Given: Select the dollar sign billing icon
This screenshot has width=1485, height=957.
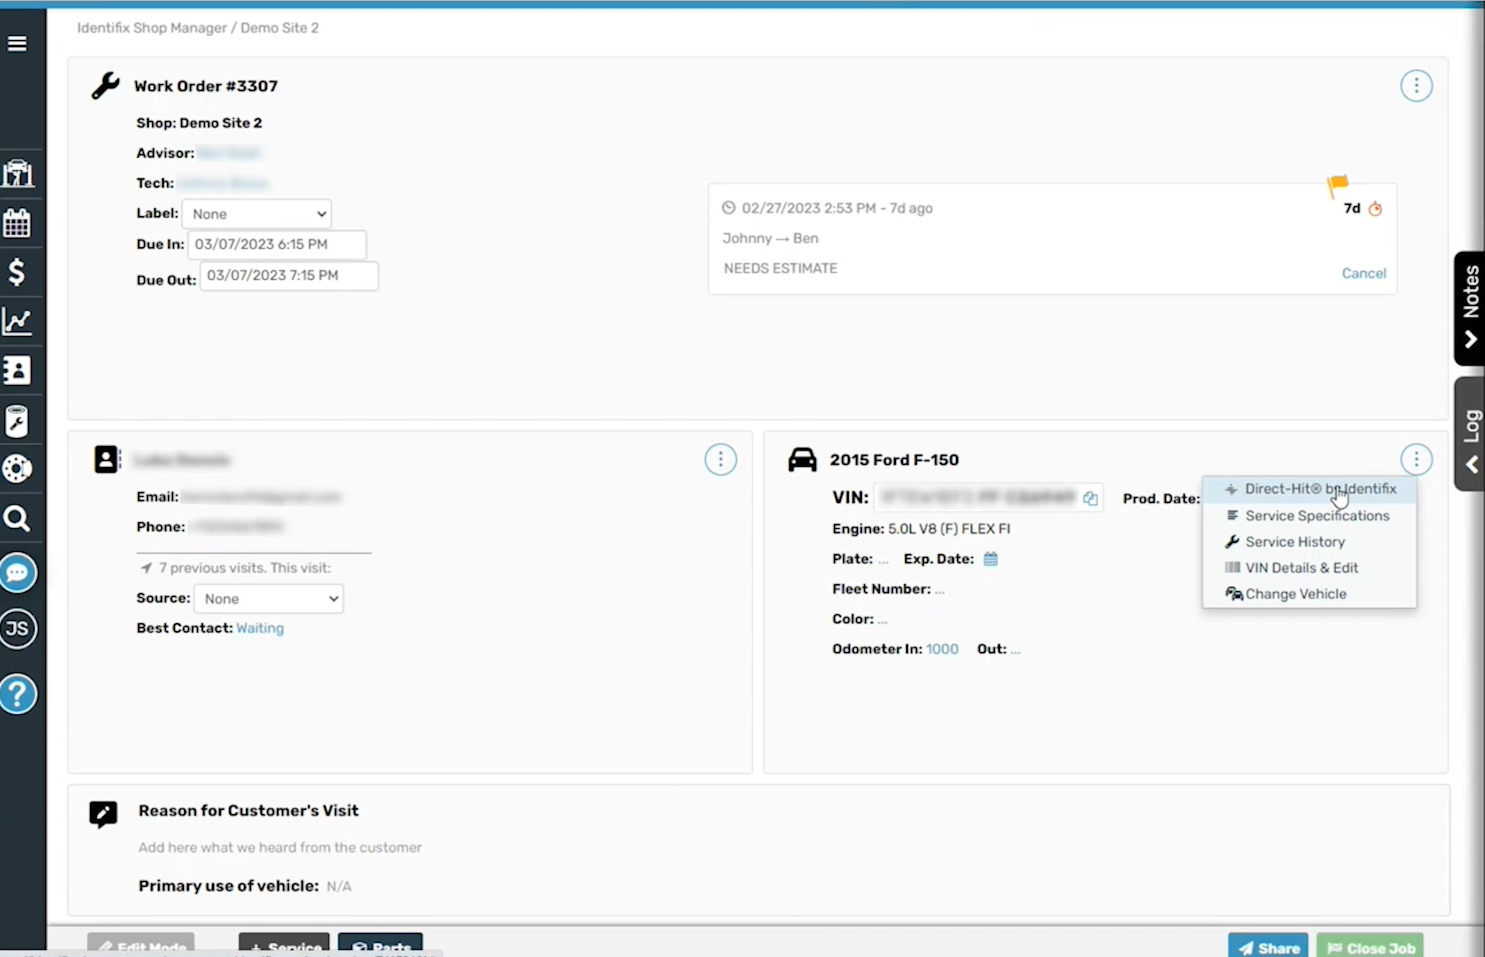Looking at the screenshot, I should [17, 271].
